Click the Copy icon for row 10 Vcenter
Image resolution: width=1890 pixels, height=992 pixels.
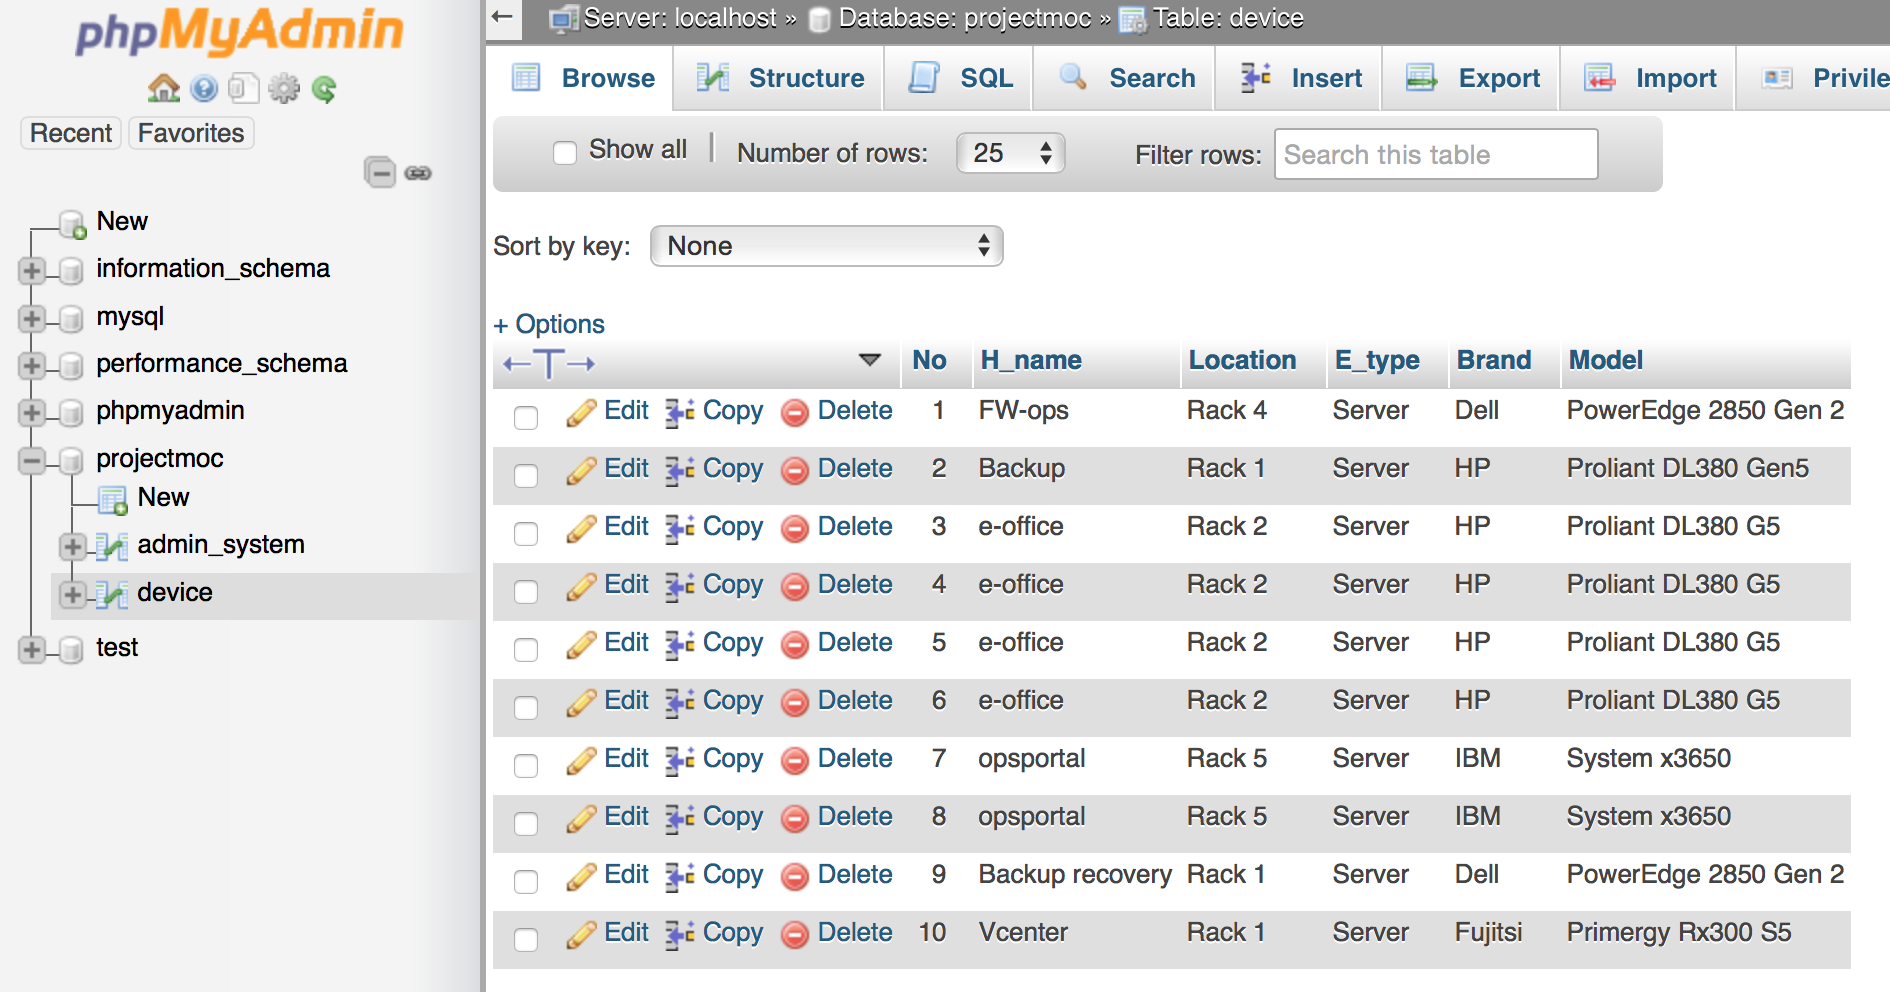680,934
